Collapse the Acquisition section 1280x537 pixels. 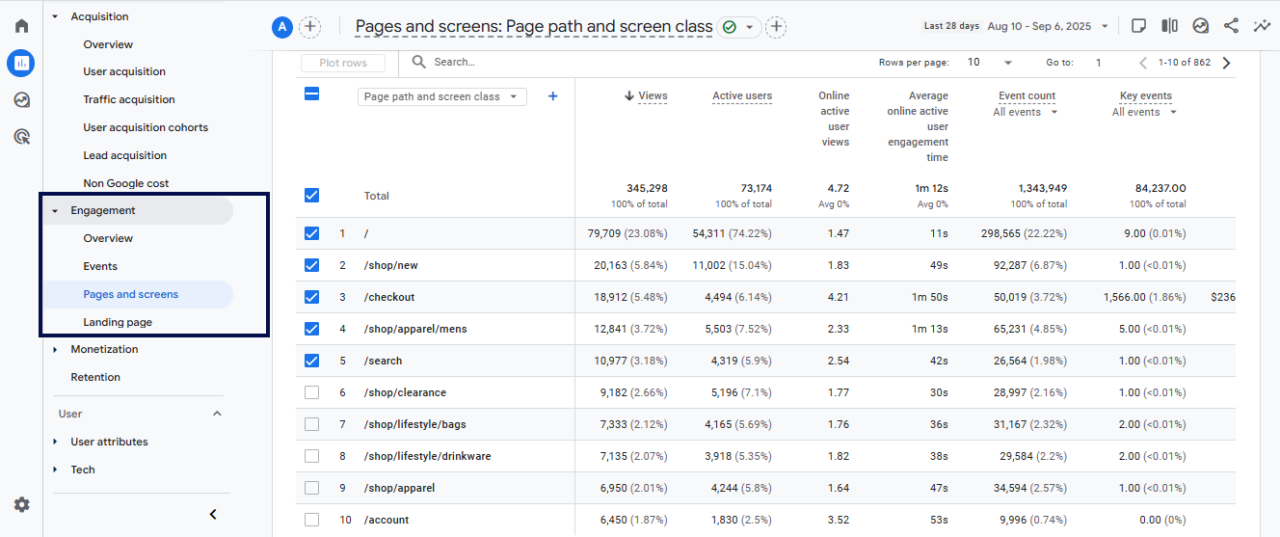click(x=55, y=16)
